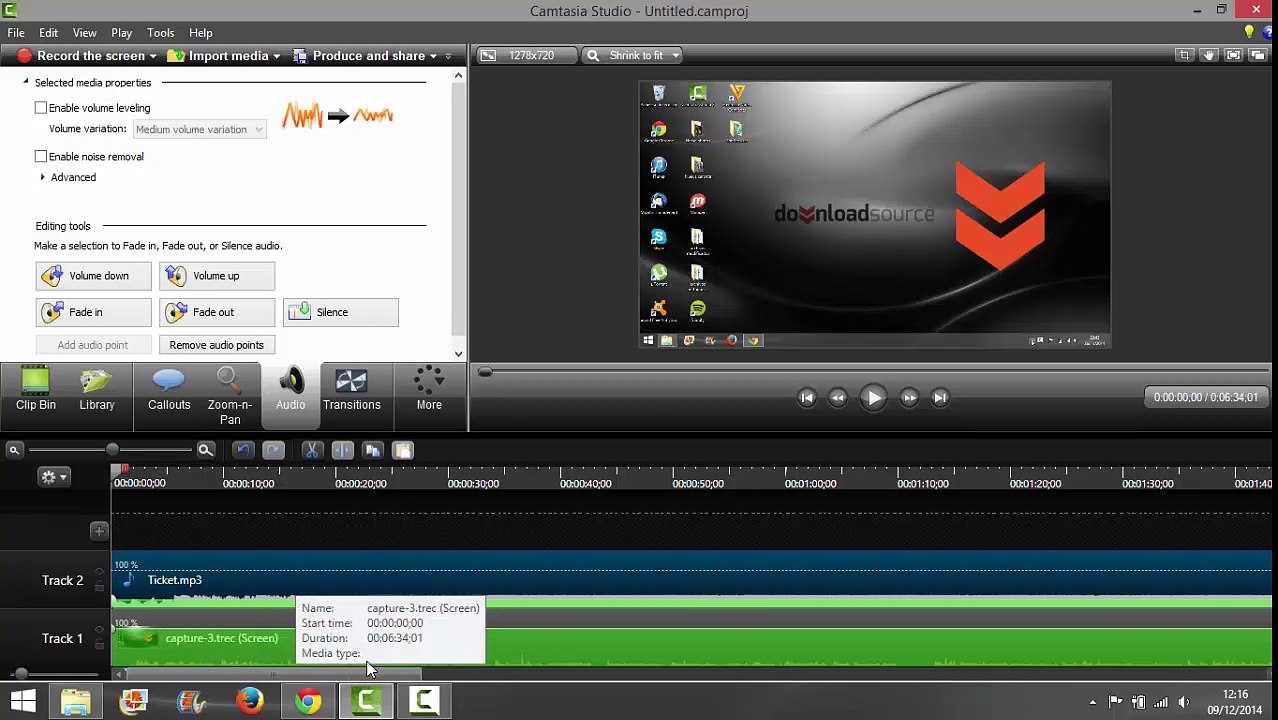Click the timeline zoom slider handle
This screenshot has width=1278, height=720.
click(112, 450)
